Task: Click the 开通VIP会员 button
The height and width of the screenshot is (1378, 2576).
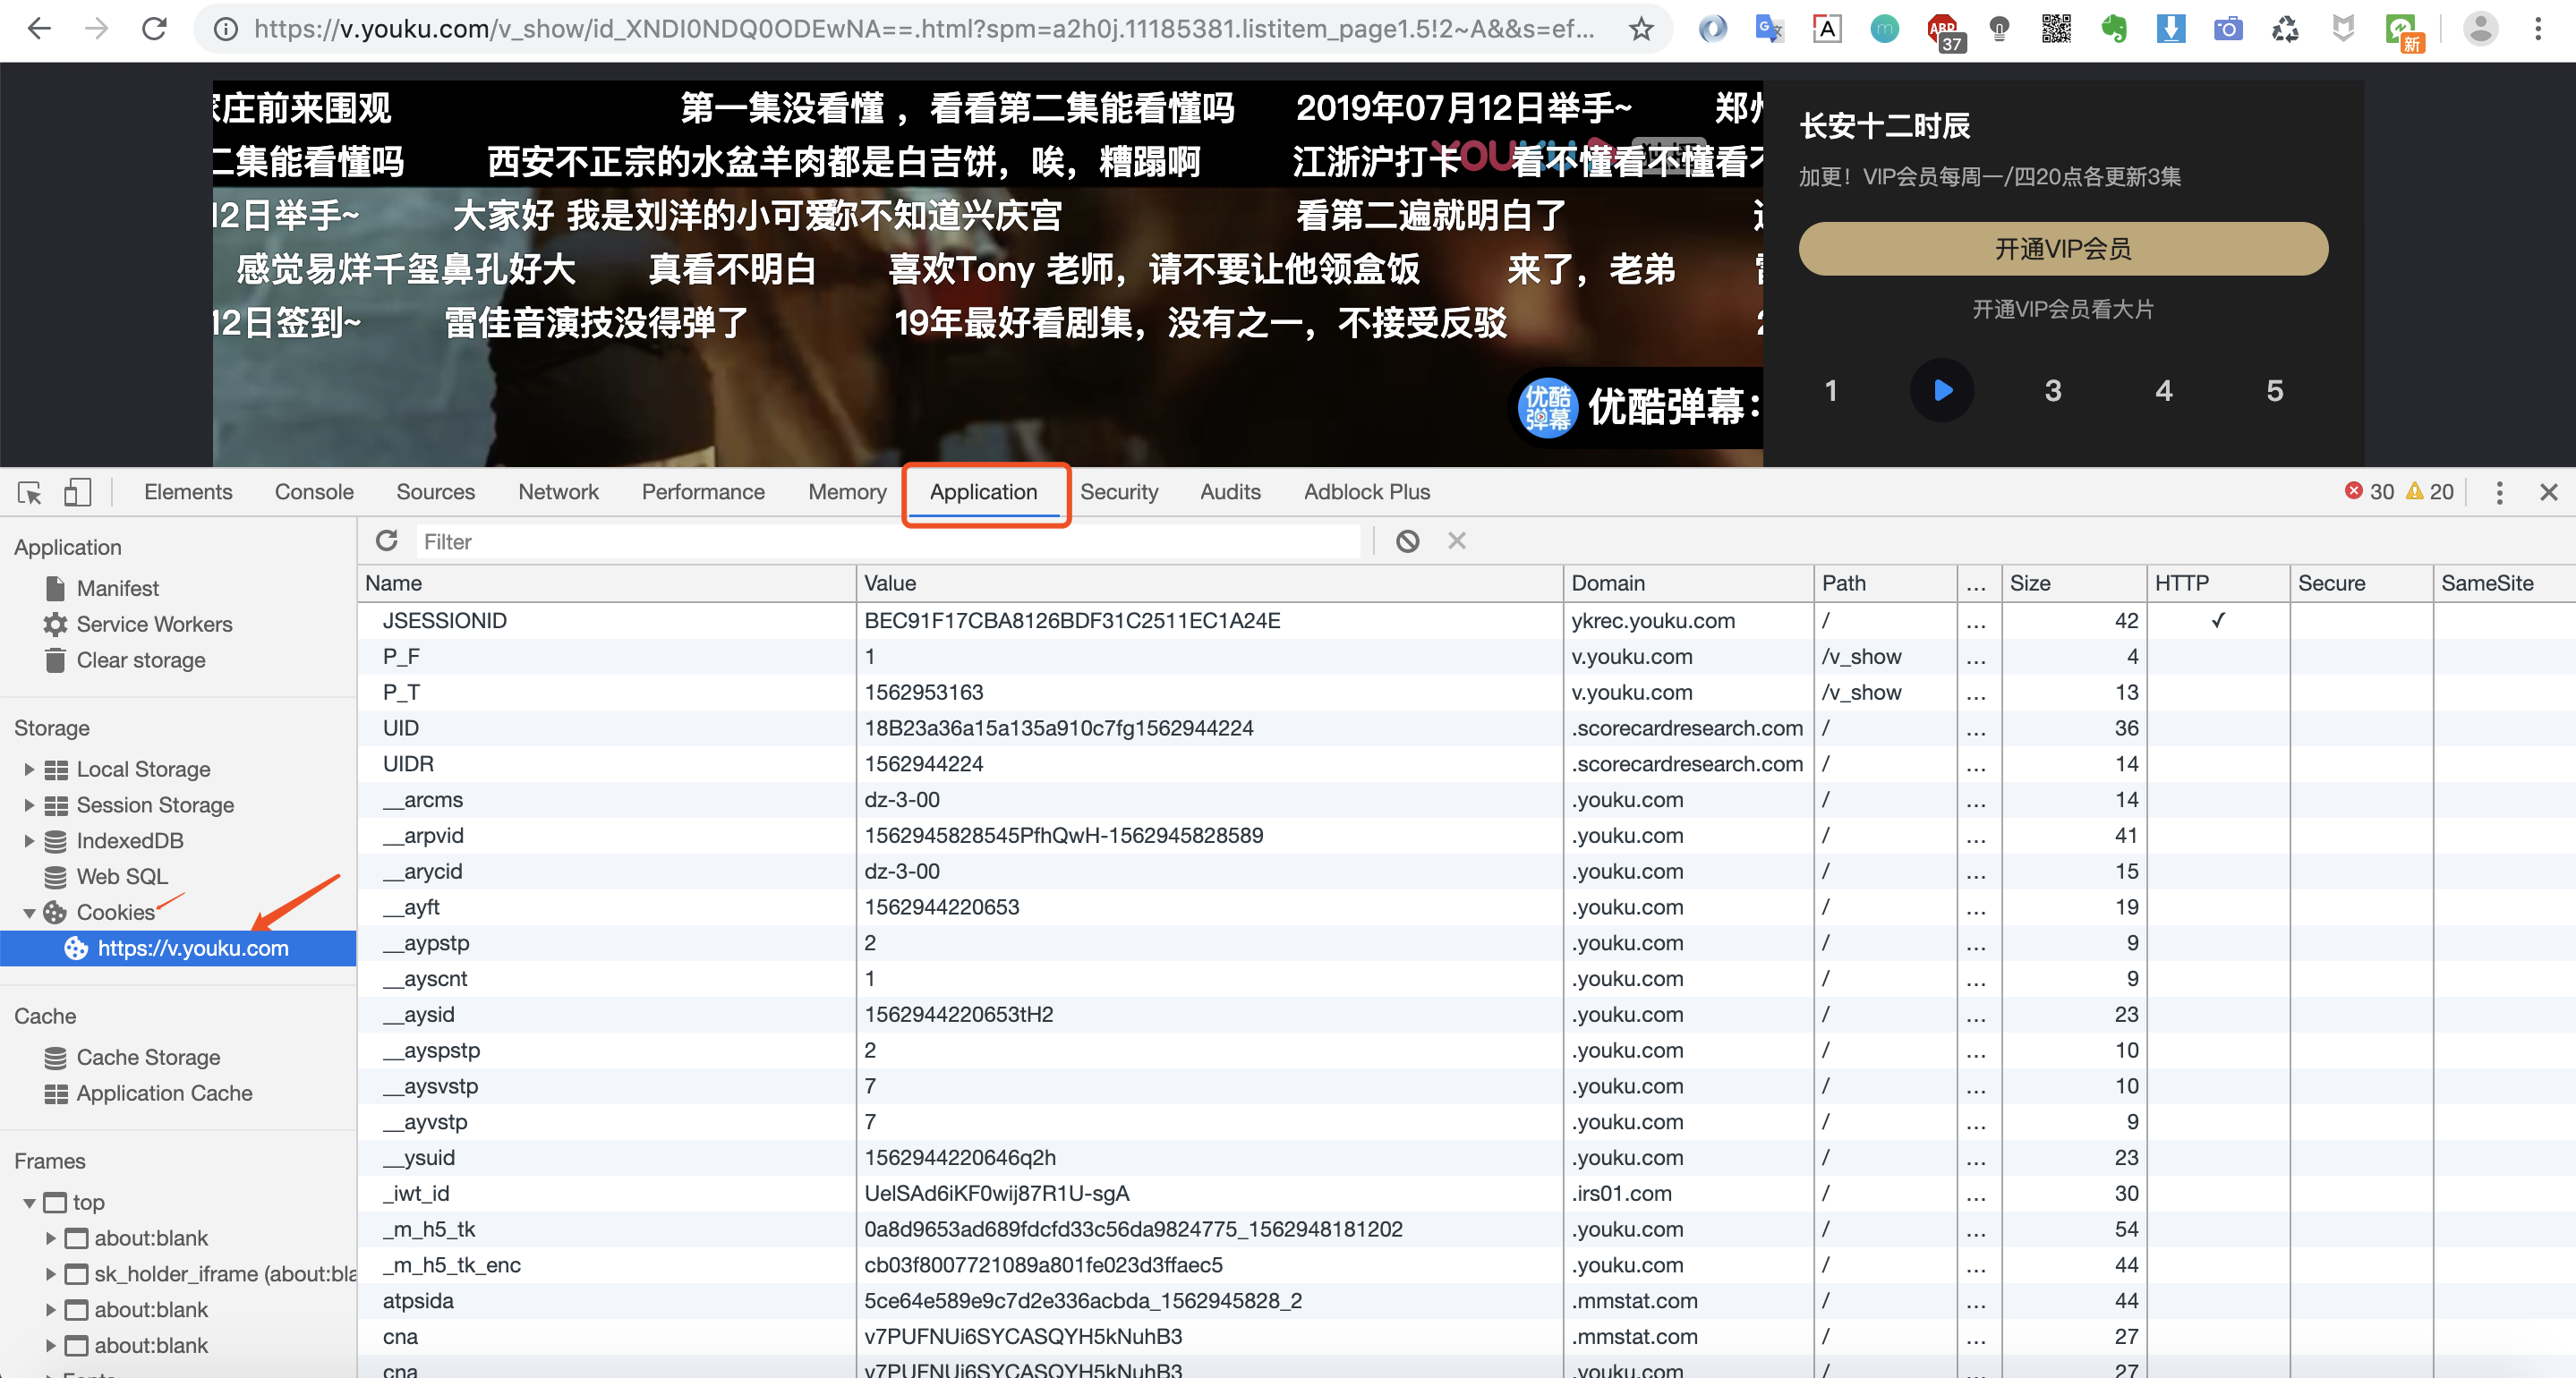Action: 2061,251
